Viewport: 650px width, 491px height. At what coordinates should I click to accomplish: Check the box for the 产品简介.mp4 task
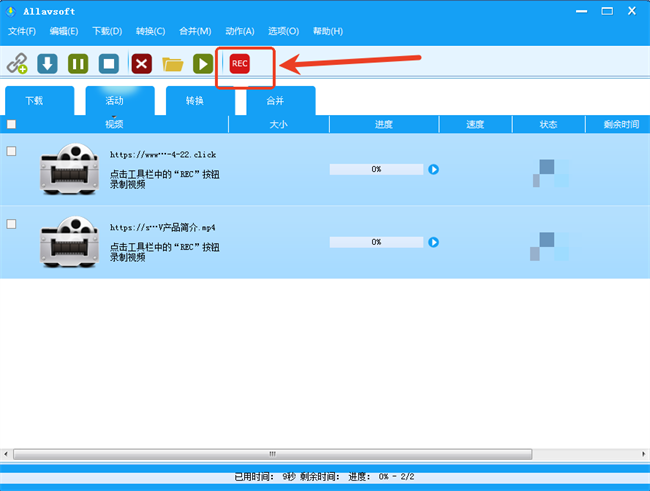coord(11,224)
